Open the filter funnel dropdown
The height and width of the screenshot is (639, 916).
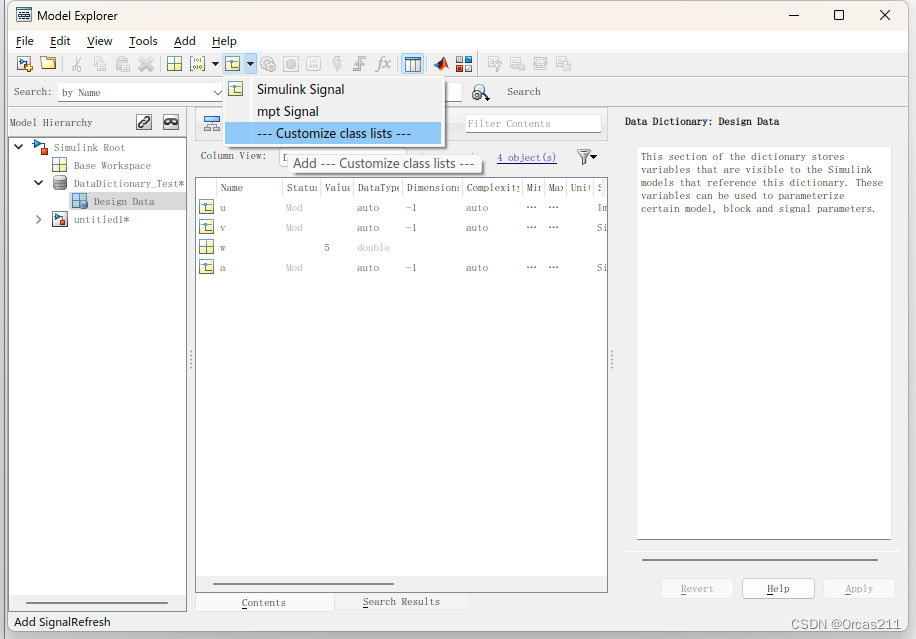(x=587, y=157)
